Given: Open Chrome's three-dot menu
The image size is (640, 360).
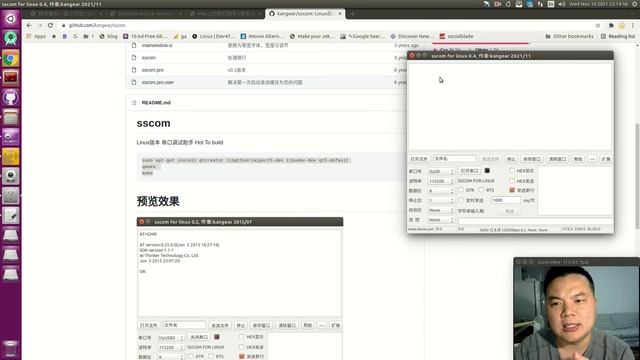Looking at the screenshot, I should click(x=633, y=25).
